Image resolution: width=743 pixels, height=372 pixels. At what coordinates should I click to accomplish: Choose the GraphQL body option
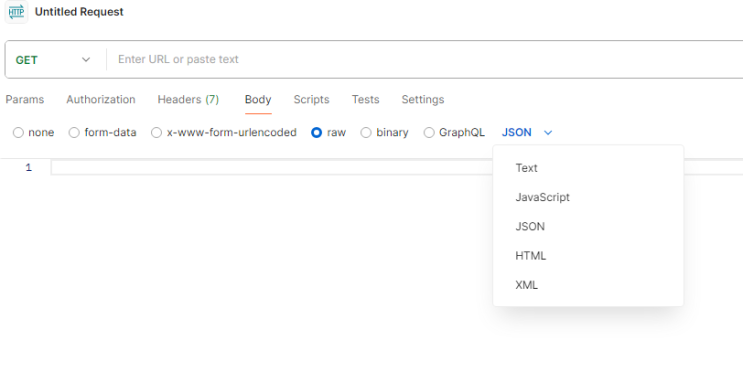point(429,133)
